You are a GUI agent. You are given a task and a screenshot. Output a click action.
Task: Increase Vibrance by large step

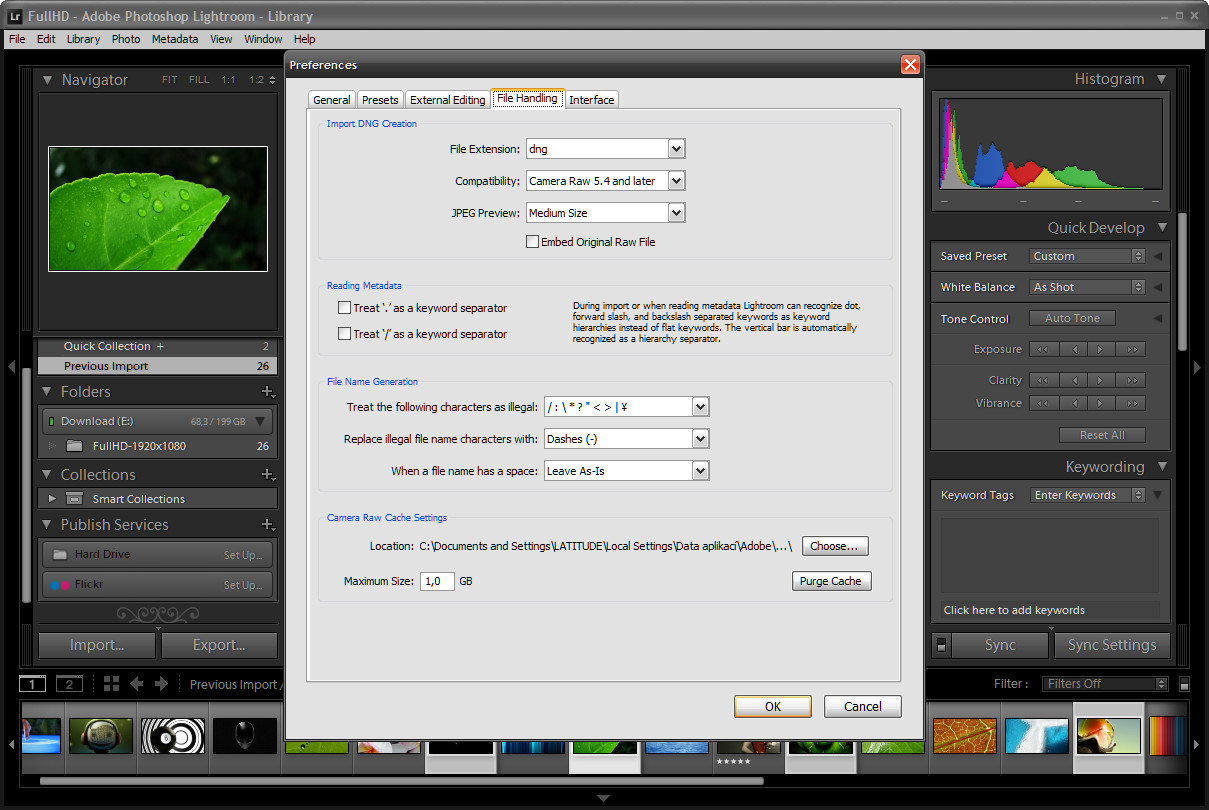click(x=1132, y=404)
